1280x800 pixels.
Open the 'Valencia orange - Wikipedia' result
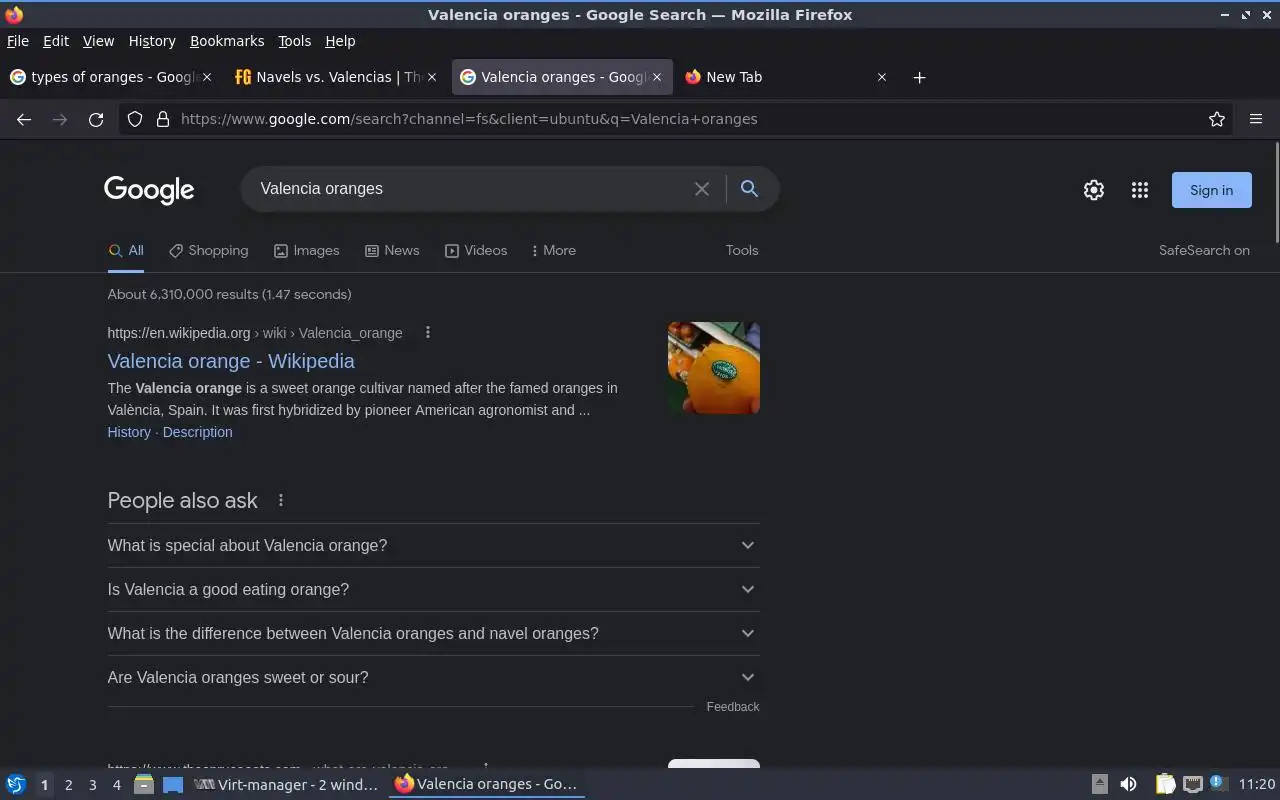231,361
